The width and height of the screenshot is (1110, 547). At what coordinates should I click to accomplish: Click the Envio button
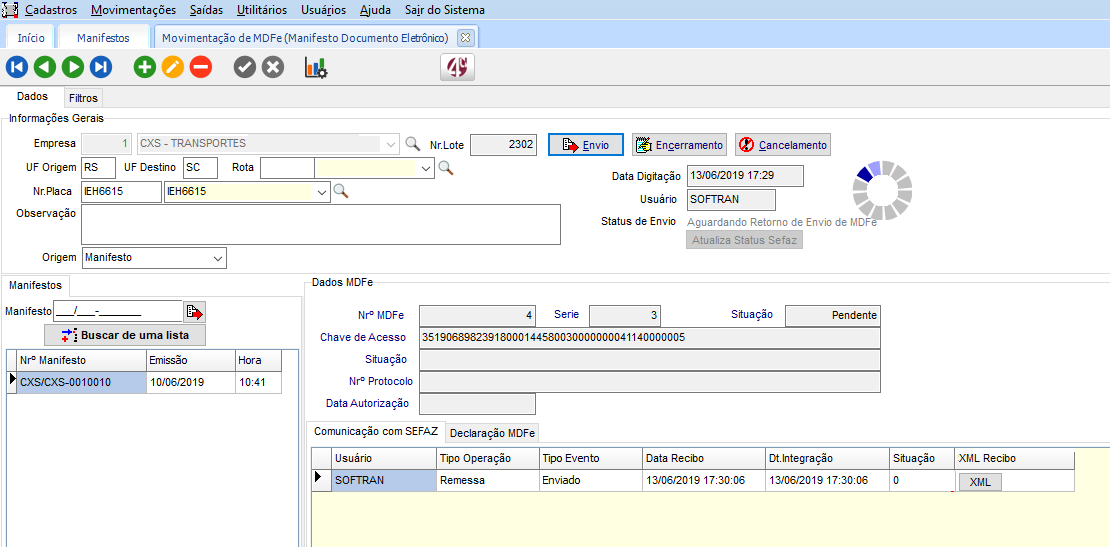[586, 145]
